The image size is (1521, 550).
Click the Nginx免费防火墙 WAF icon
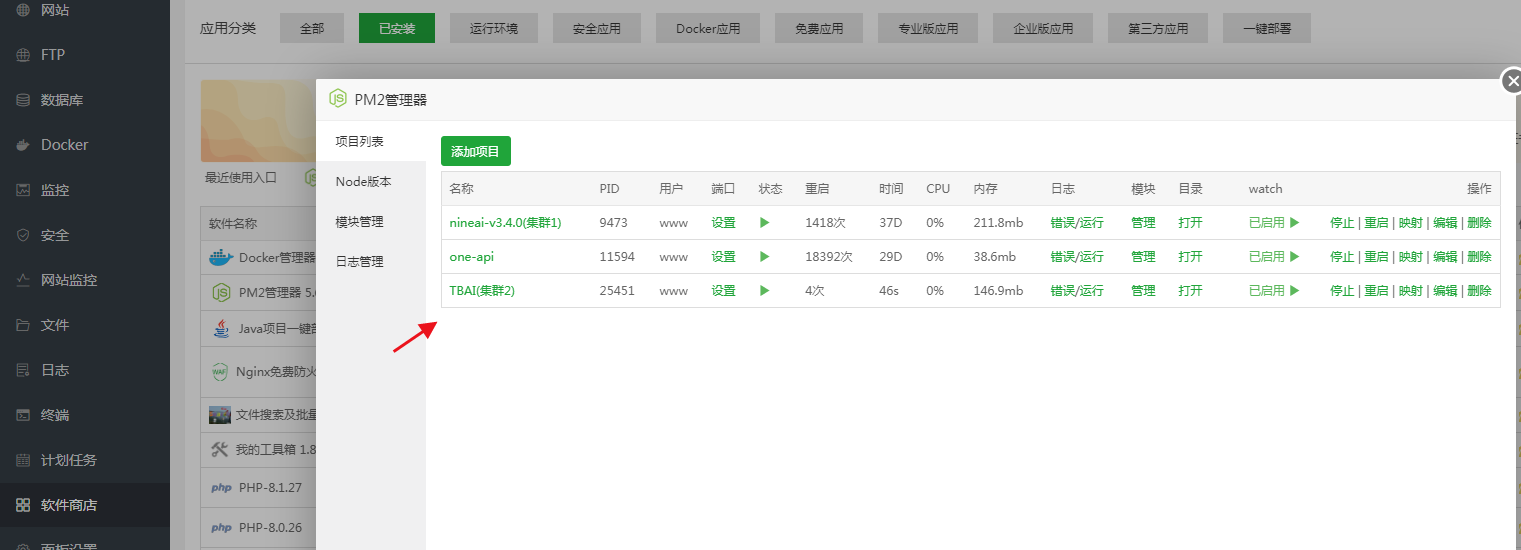point(220,372)
